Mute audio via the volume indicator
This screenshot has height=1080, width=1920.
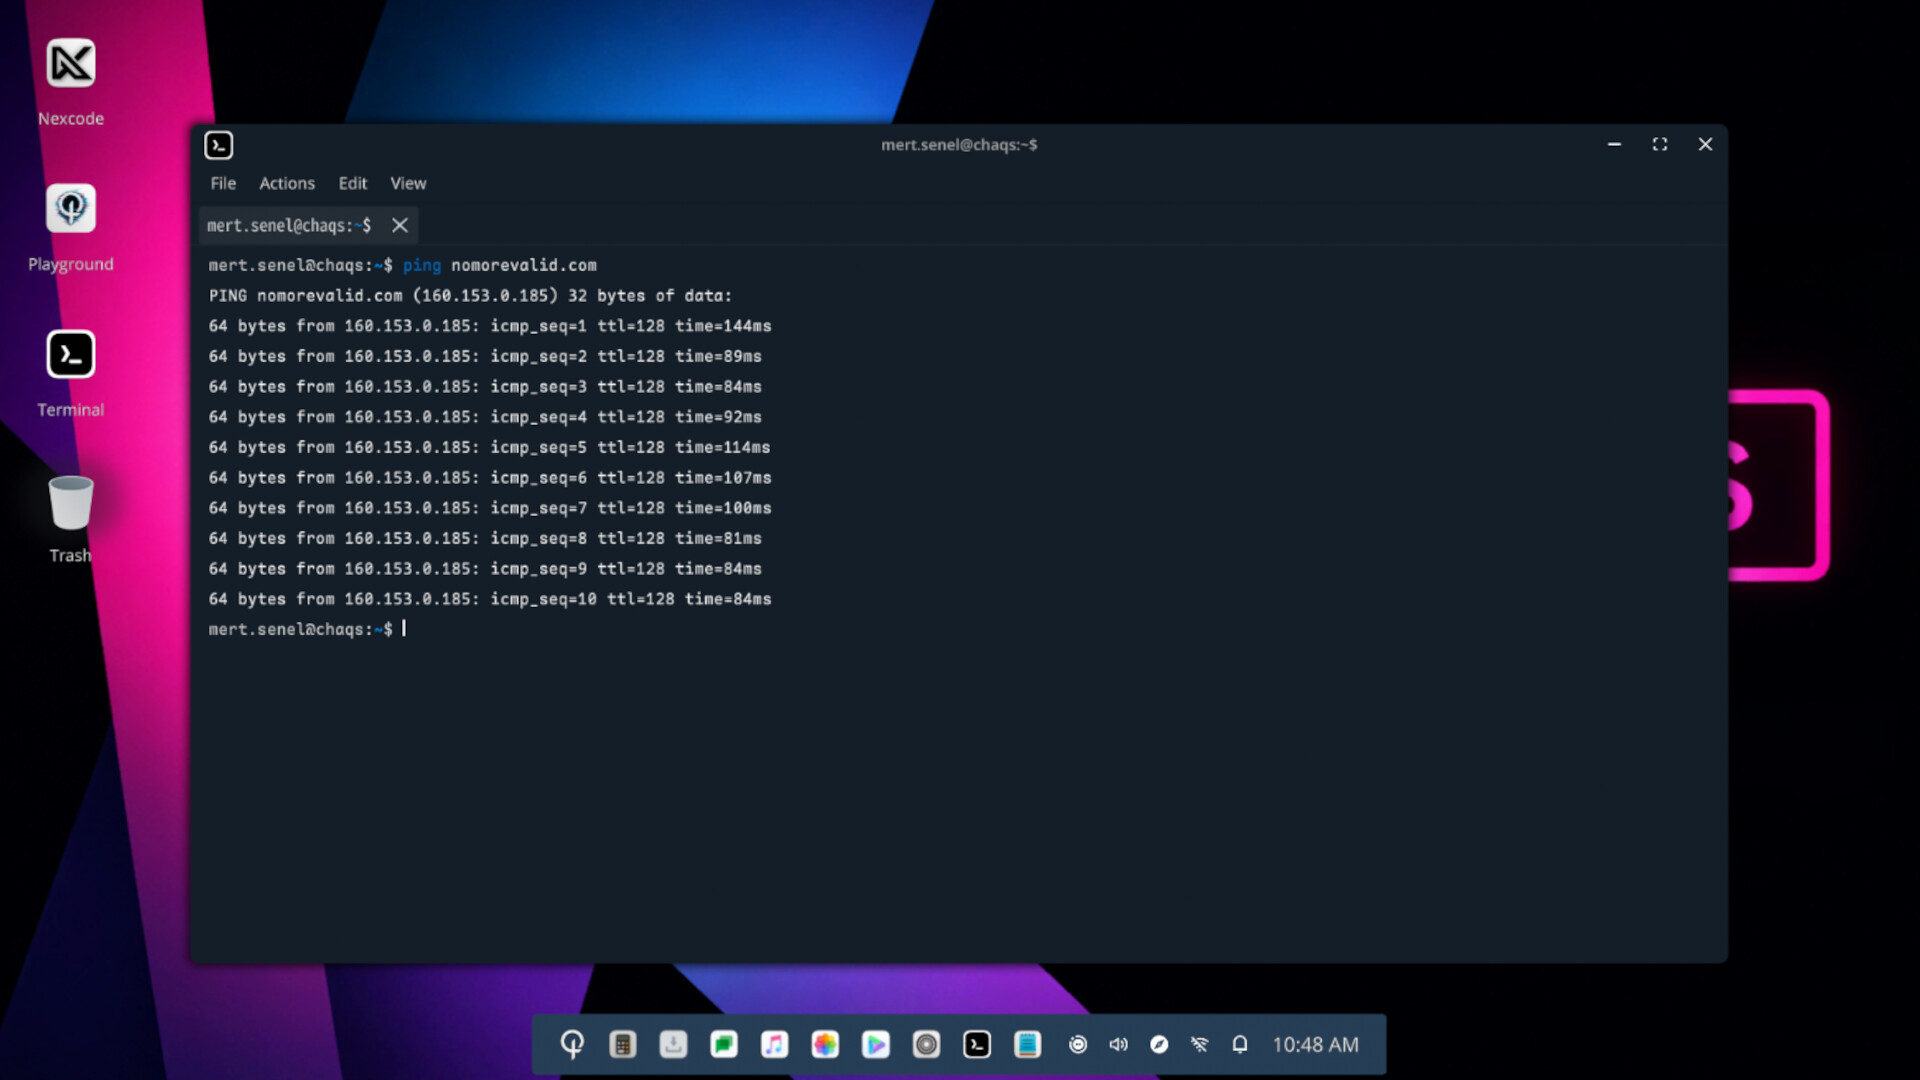pos(1118,1044)
